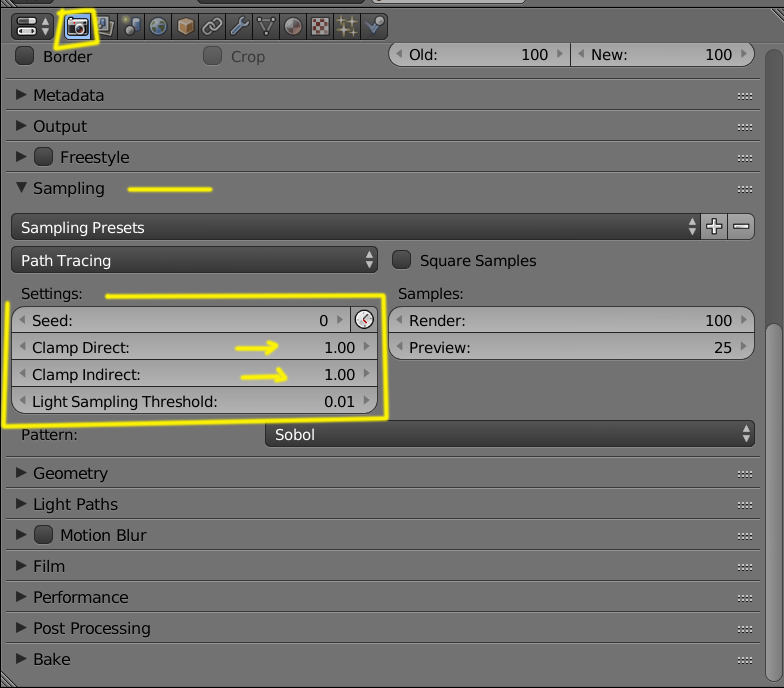Select the Render properties camera tab
Viewport: 784px width, 688px height.
(x=77, y=26)
